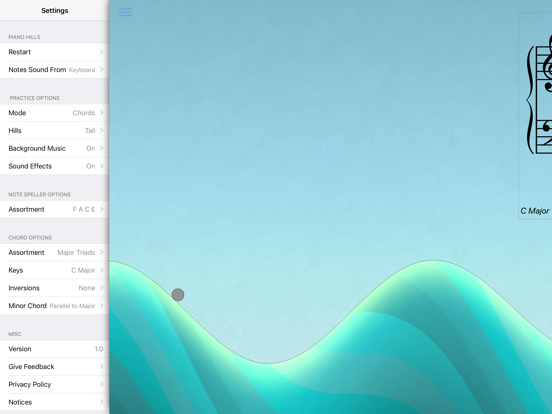Open the C Major sheet music card
The image size is (552, 414).
point(535,115)
